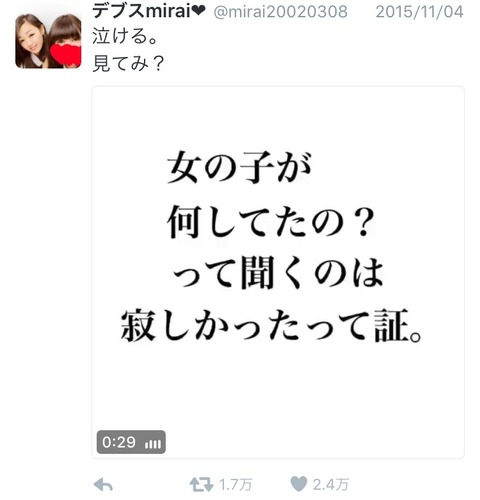Click the 寂しかったって証。 line in video

click(271, 325)
